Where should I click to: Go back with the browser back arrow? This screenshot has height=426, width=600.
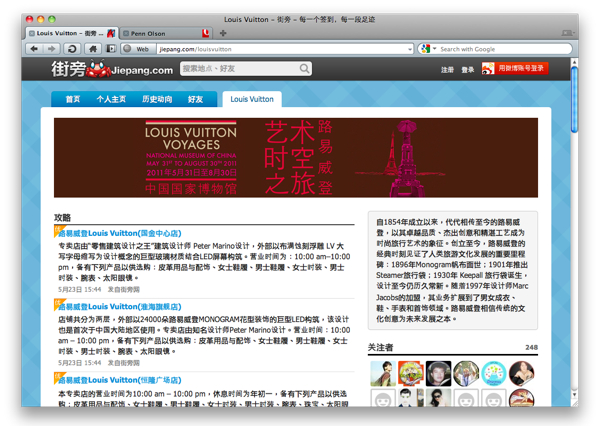[34, 49]
